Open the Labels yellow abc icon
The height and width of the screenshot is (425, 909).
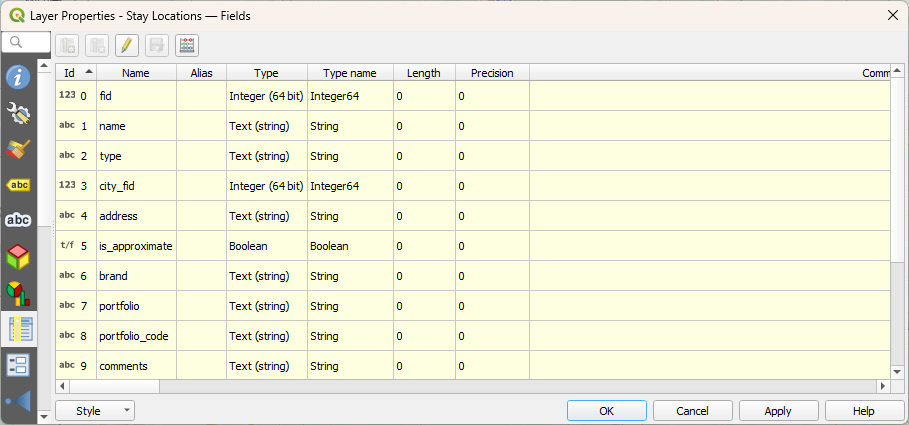coord(18,185)
